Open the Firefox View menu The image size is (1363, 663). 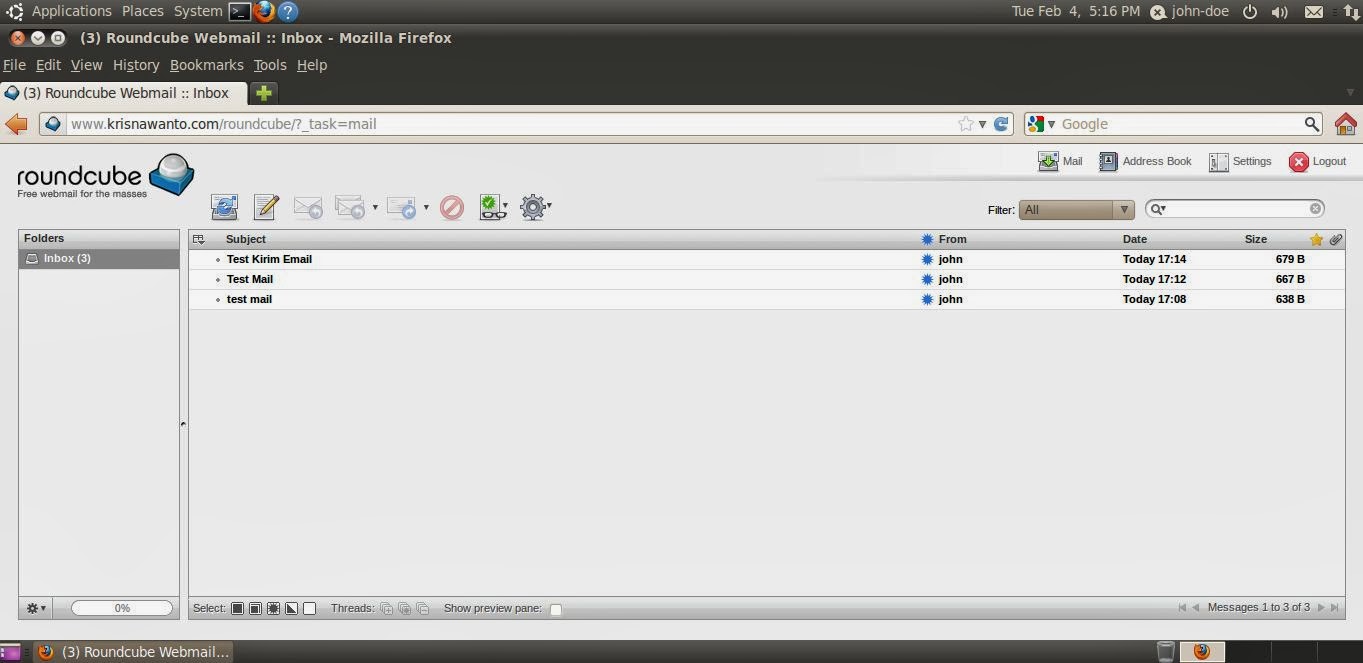[x=86, y=65]
